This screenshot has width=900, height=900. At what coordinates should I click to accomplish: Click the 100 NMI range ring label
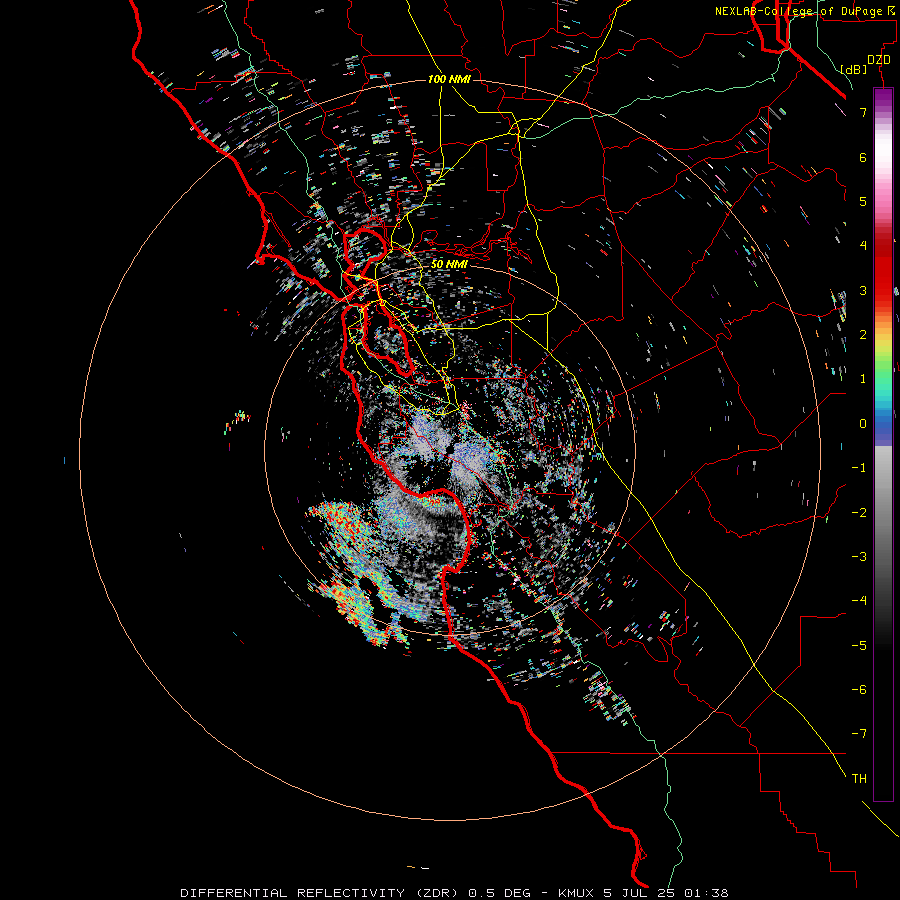point(449,79)
